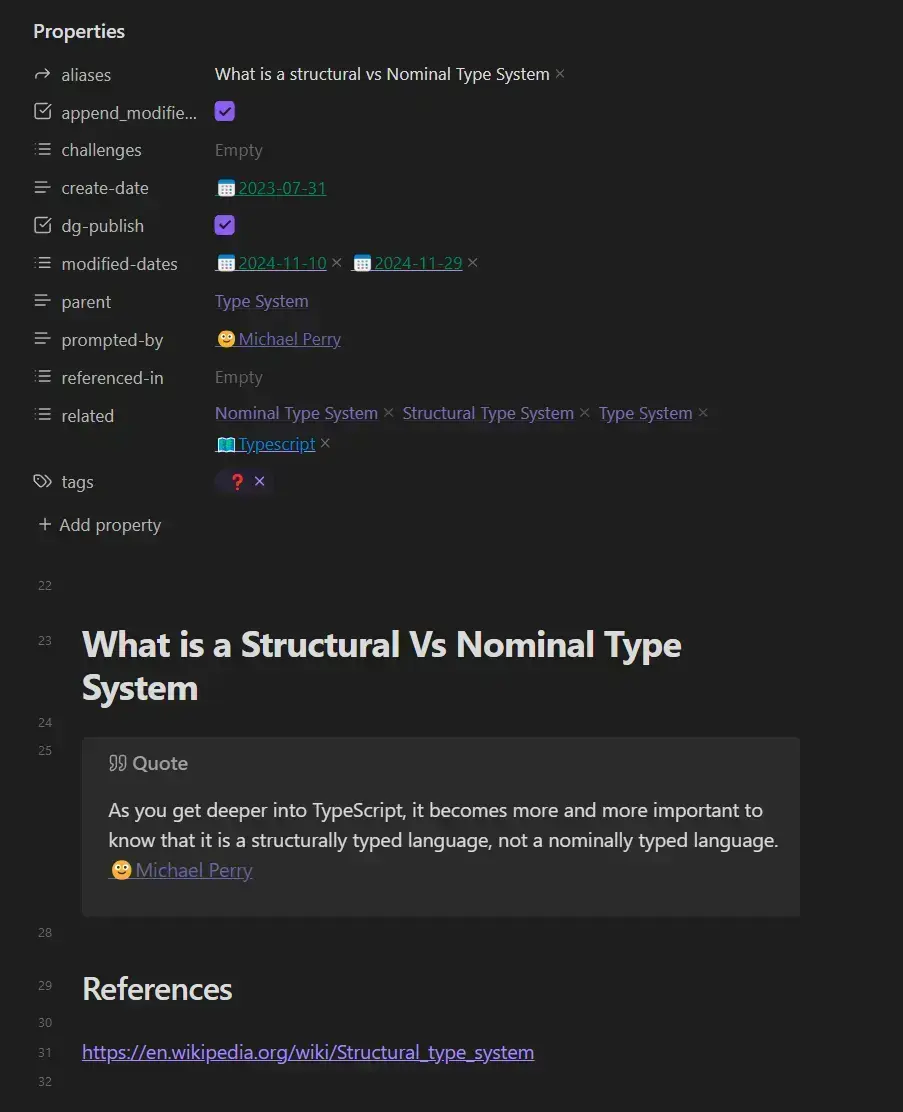Click the related property list icon
This screenshot has height=1112, width=903.
42,415
